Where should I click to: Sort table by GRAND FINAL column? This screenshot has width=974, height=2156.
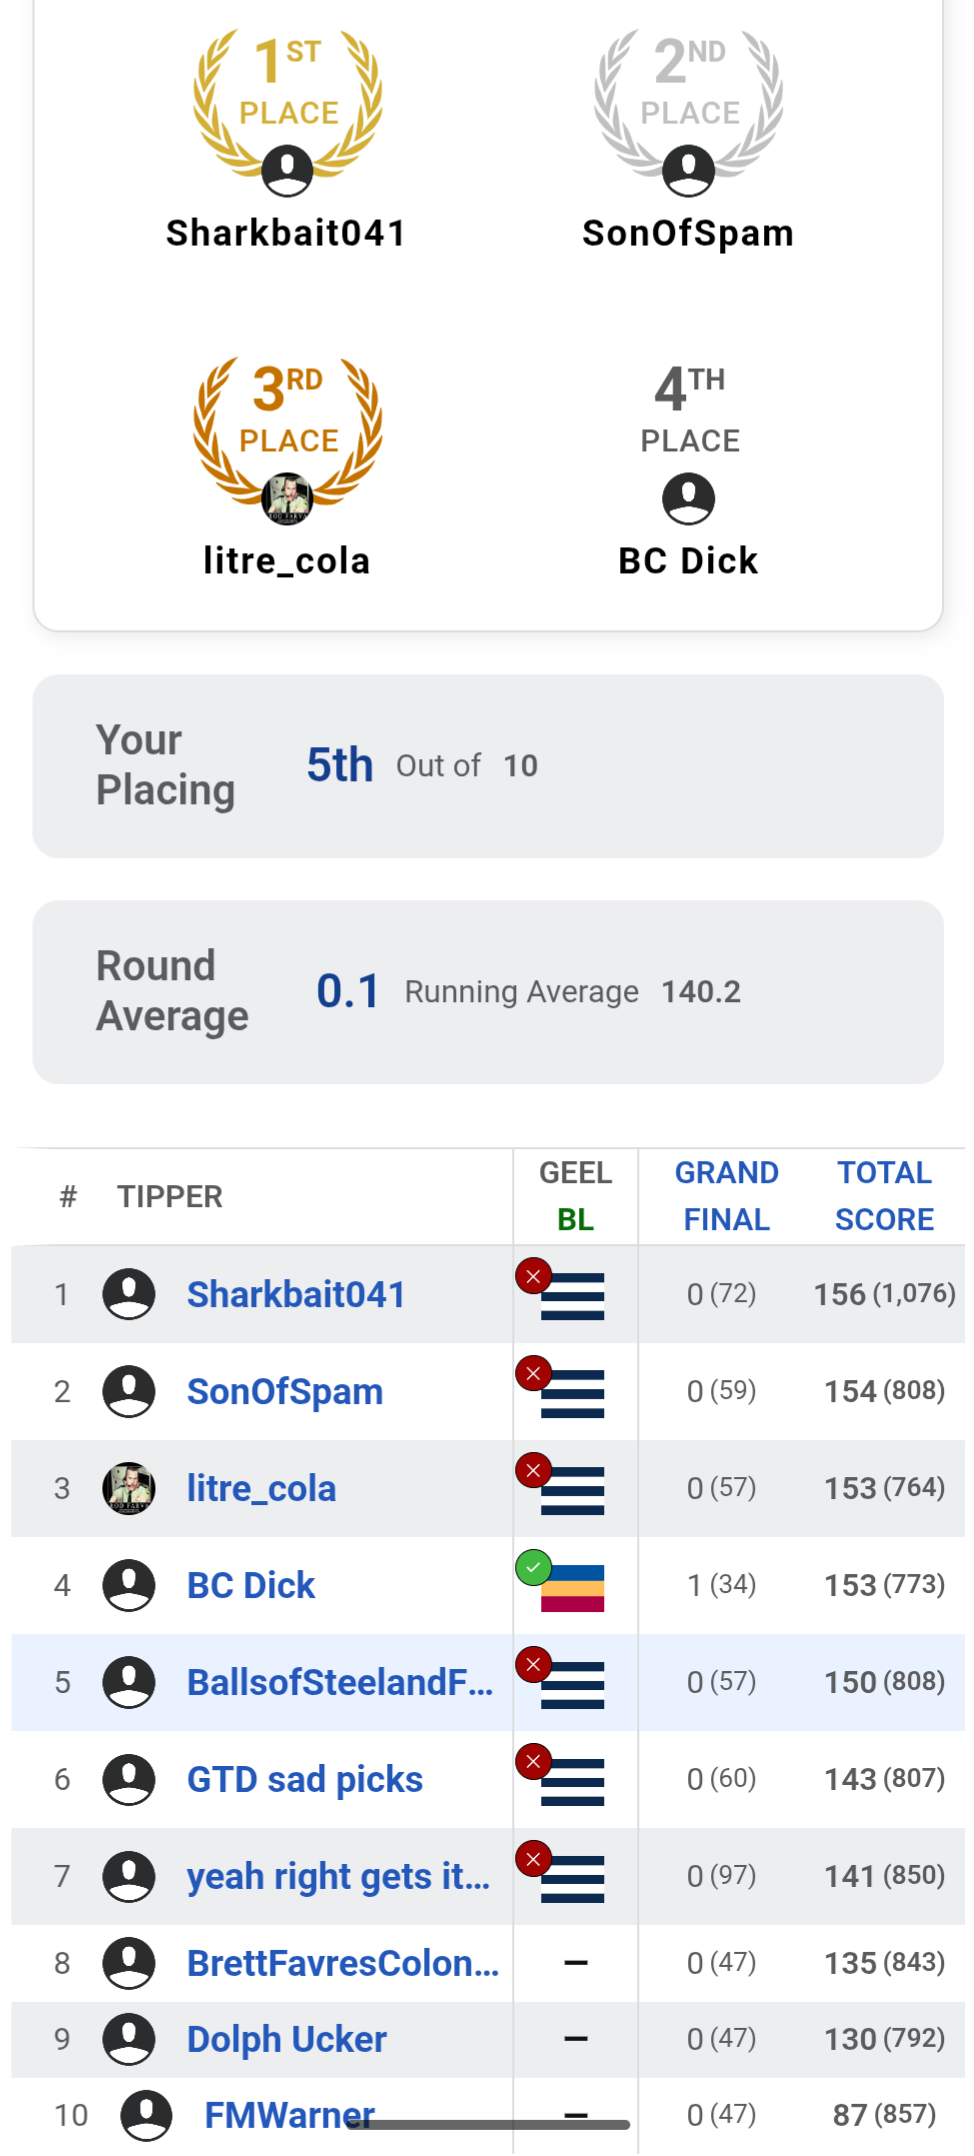point(726,1196)
